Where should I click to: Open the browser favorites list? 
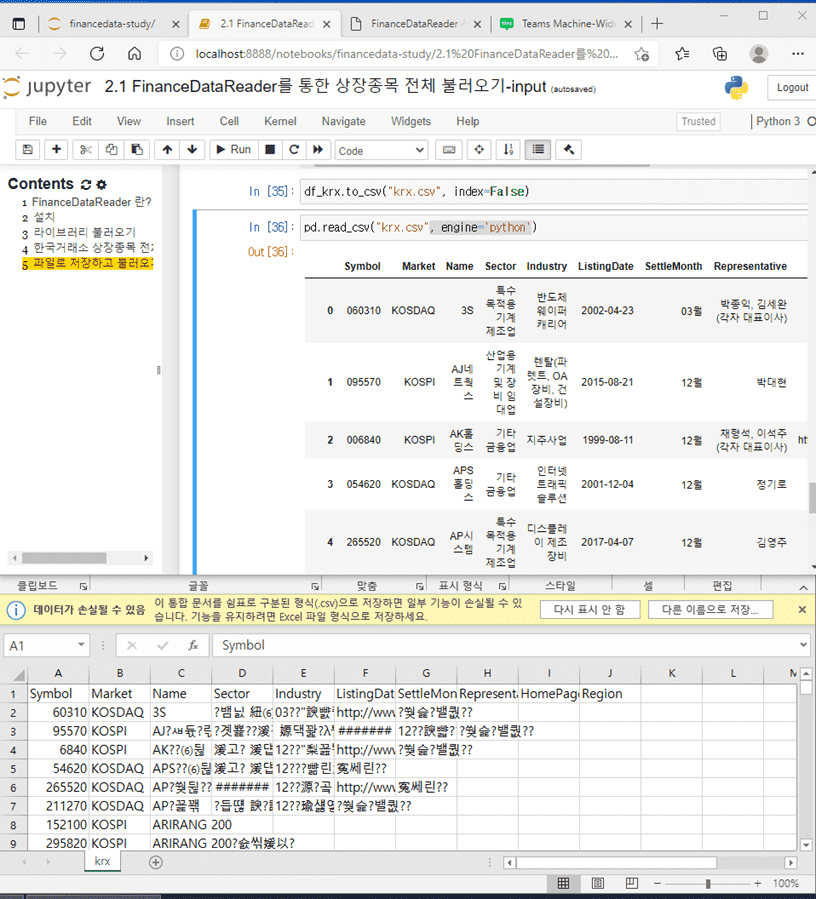[682, 54]
